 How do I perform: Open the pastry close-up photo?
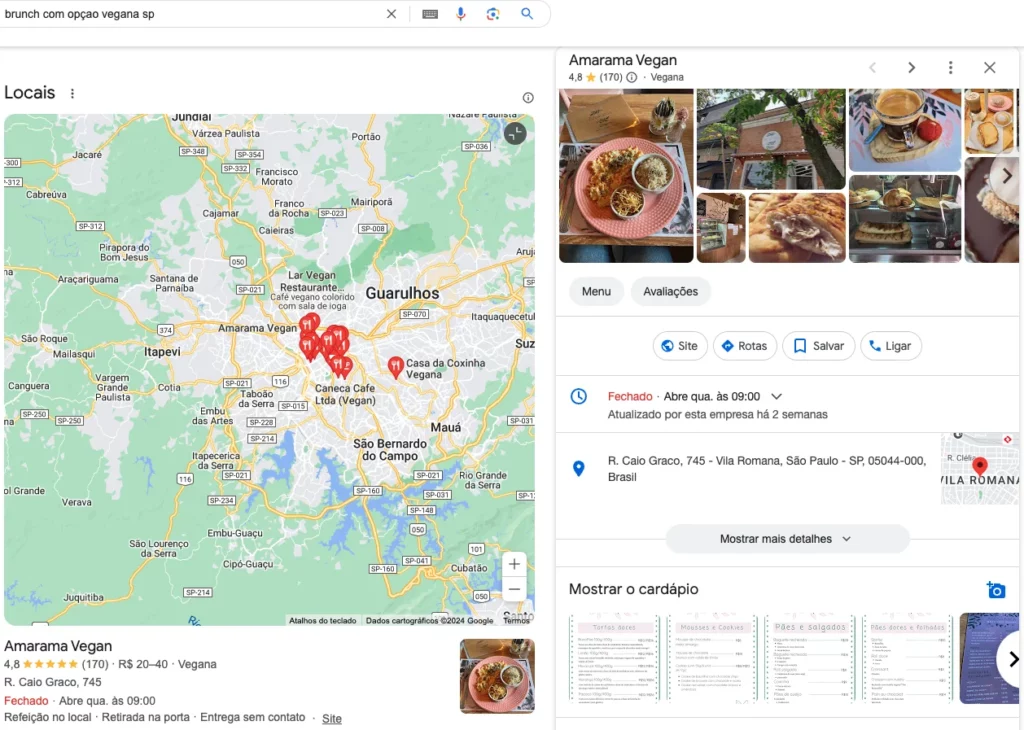[797, 228]
